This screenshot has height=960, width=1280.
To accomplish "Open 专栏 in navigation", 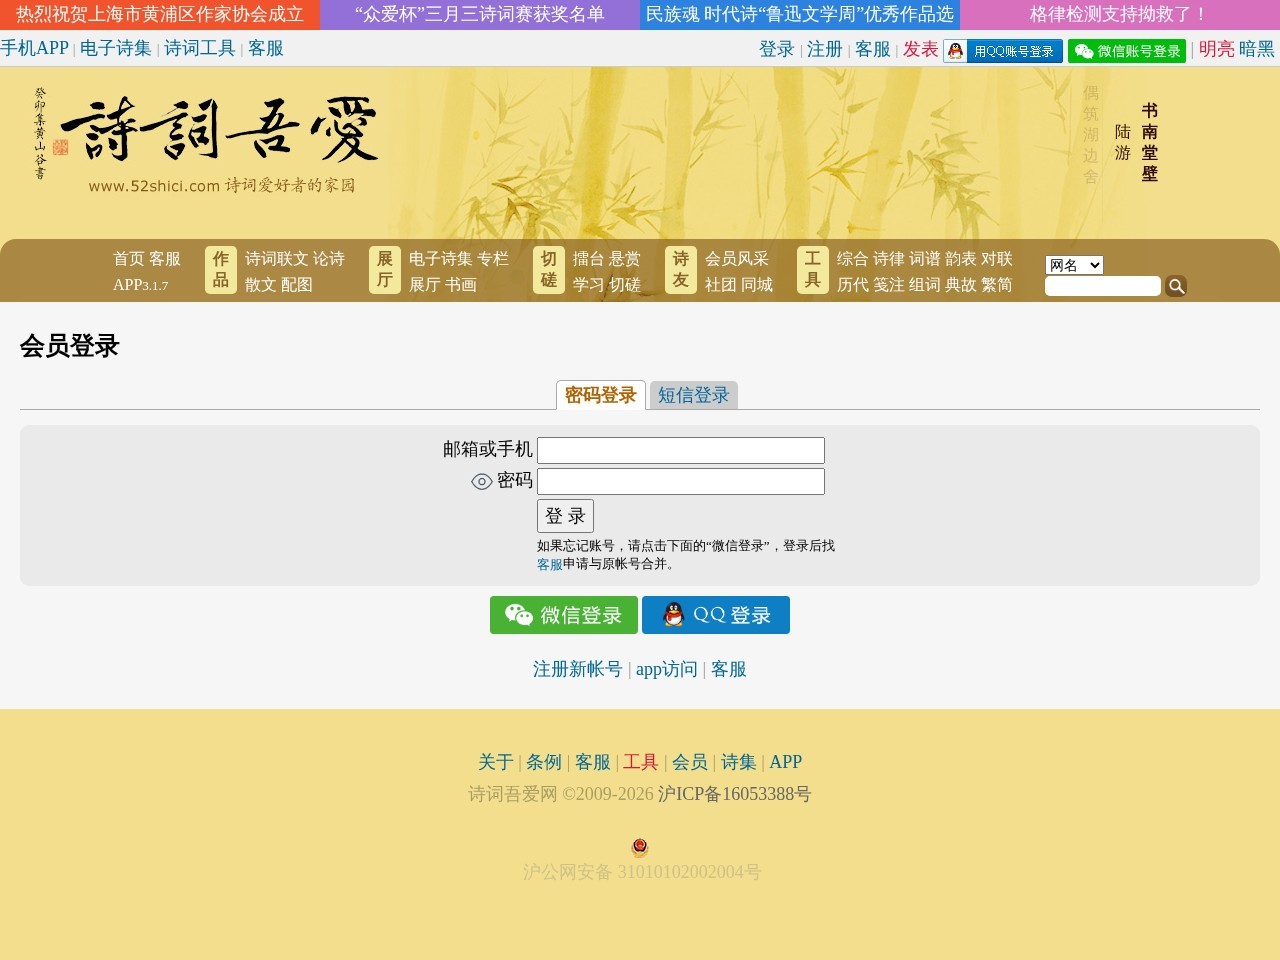I will 493,259.
